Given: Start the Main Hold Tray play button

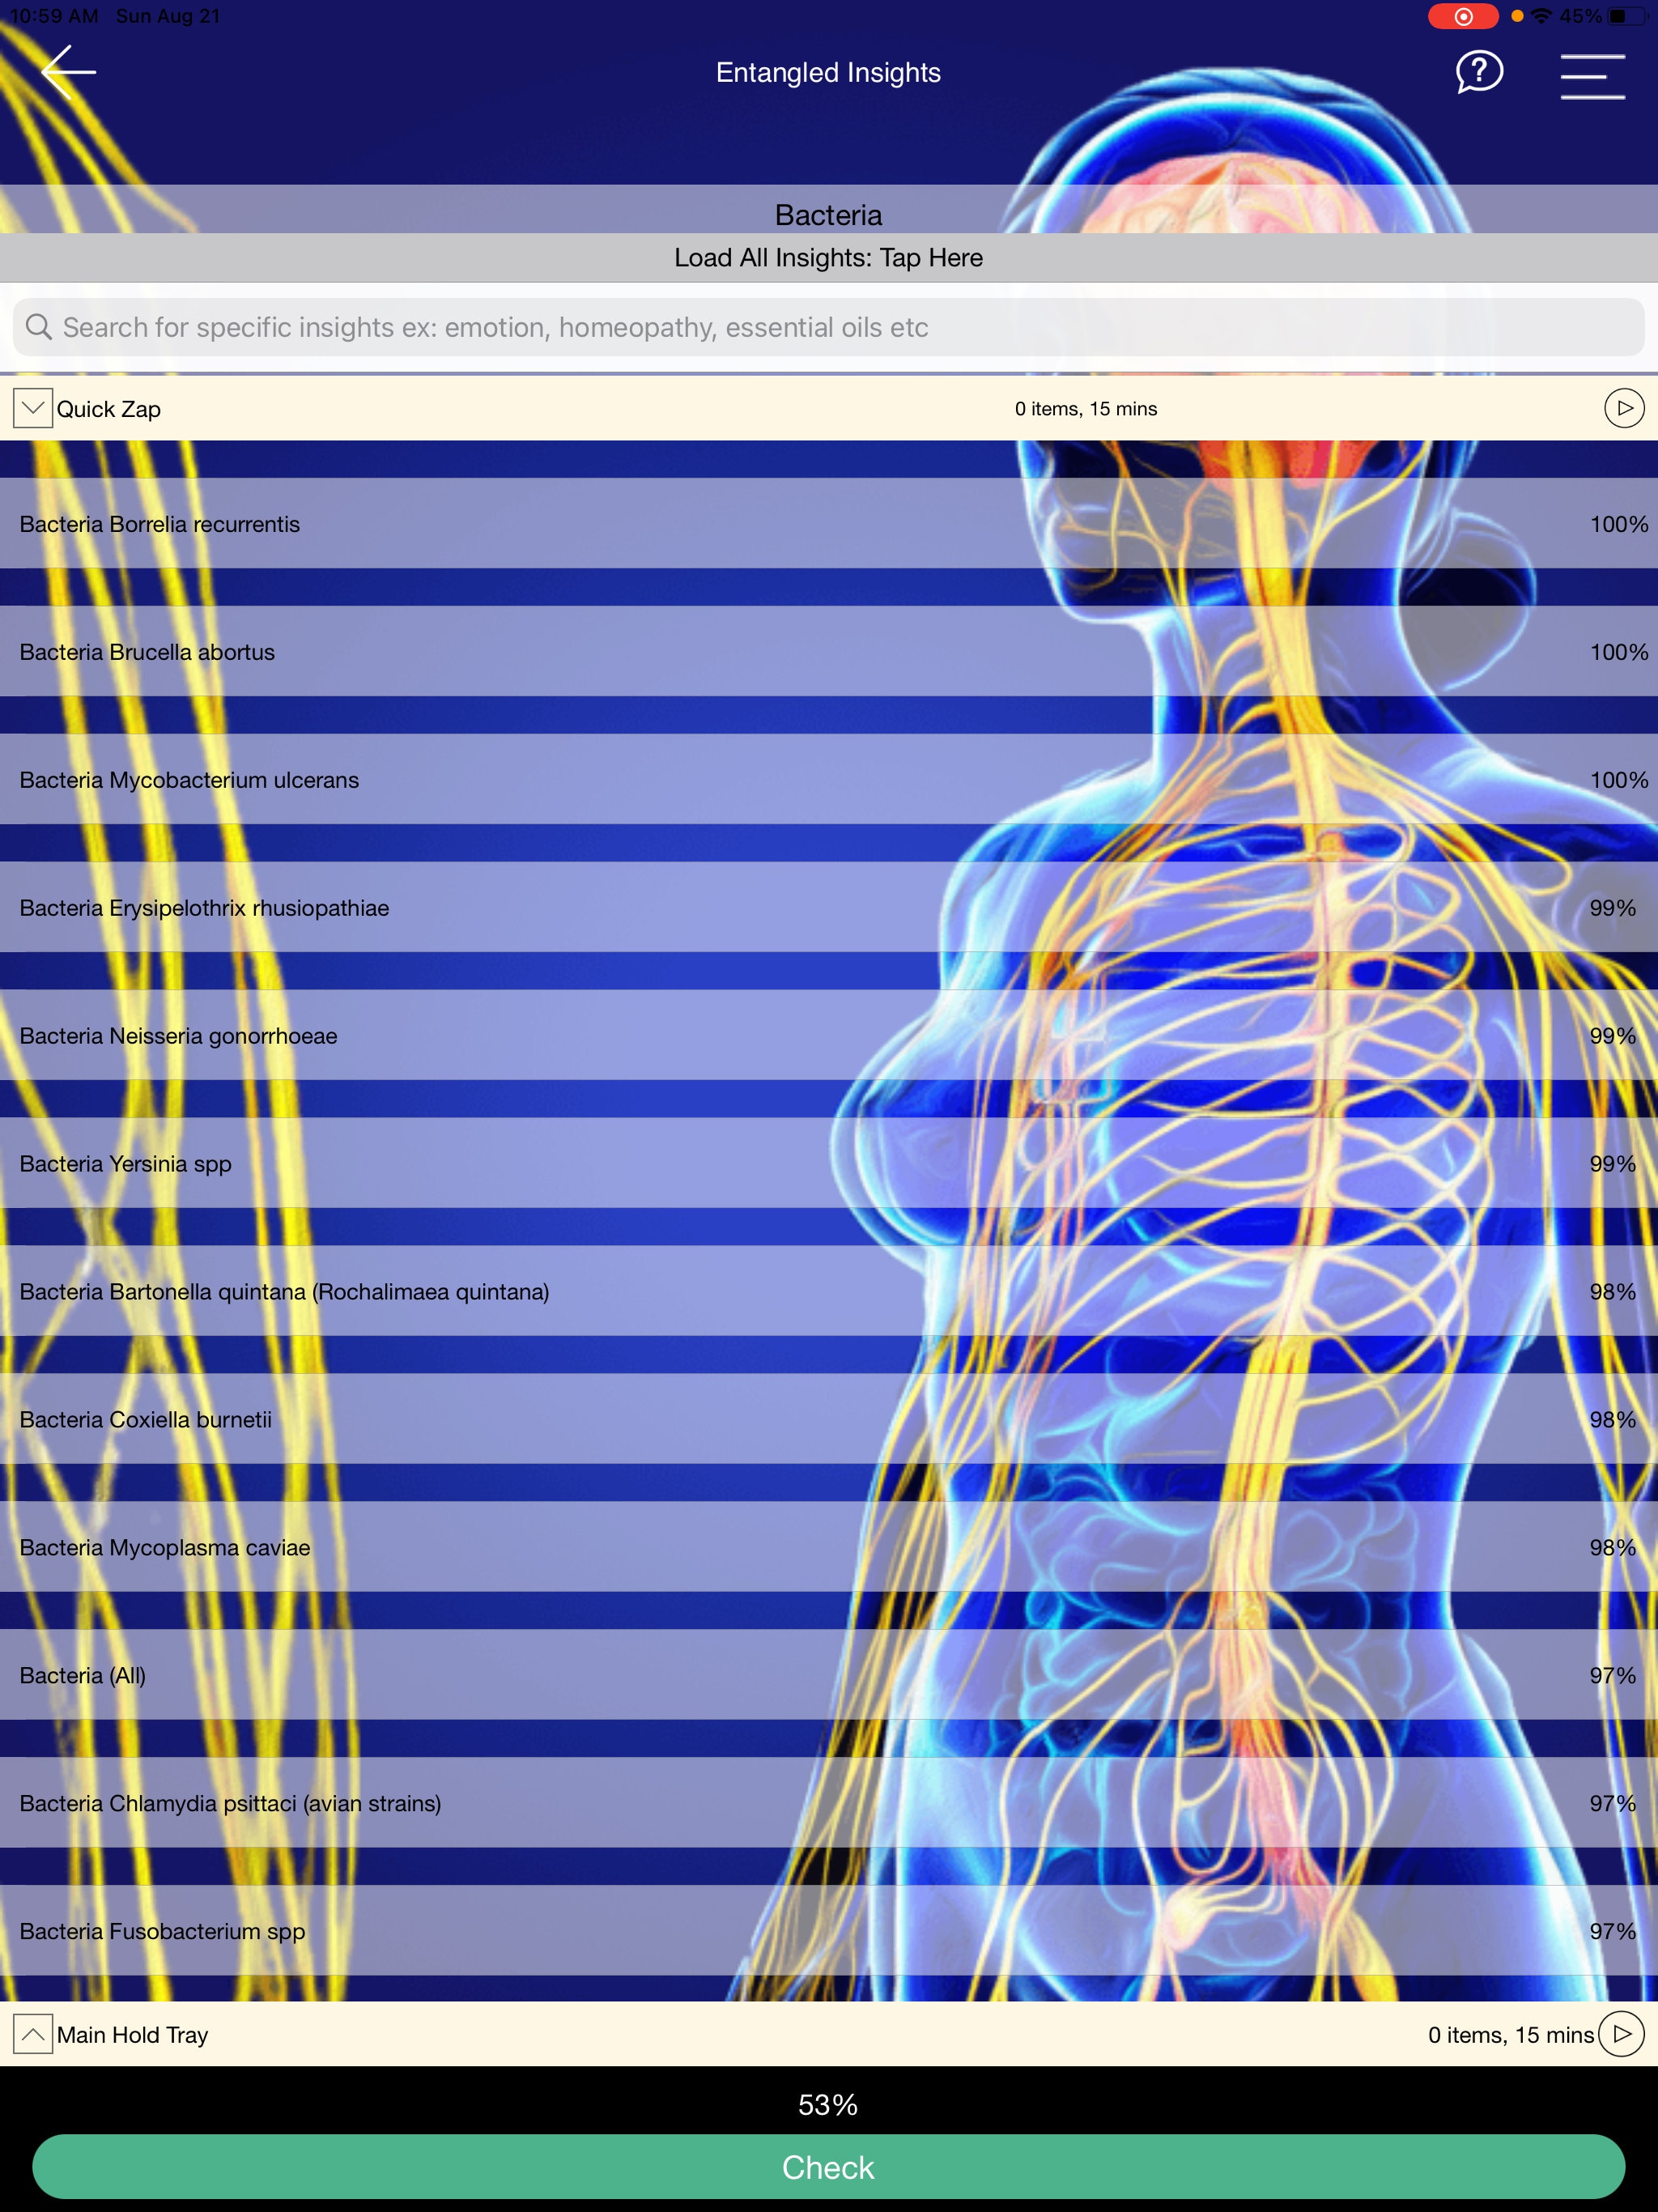Looking at the screenshot, I should click(x=1622, y=2035).
